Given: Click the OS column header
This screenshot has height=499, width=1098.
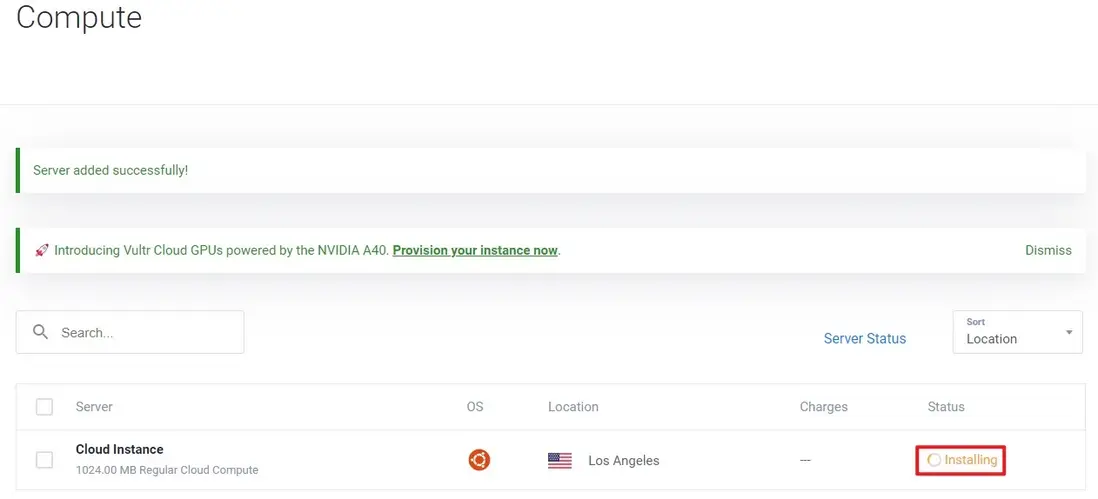Looking at the screenshot, I should tap(475, 407).
